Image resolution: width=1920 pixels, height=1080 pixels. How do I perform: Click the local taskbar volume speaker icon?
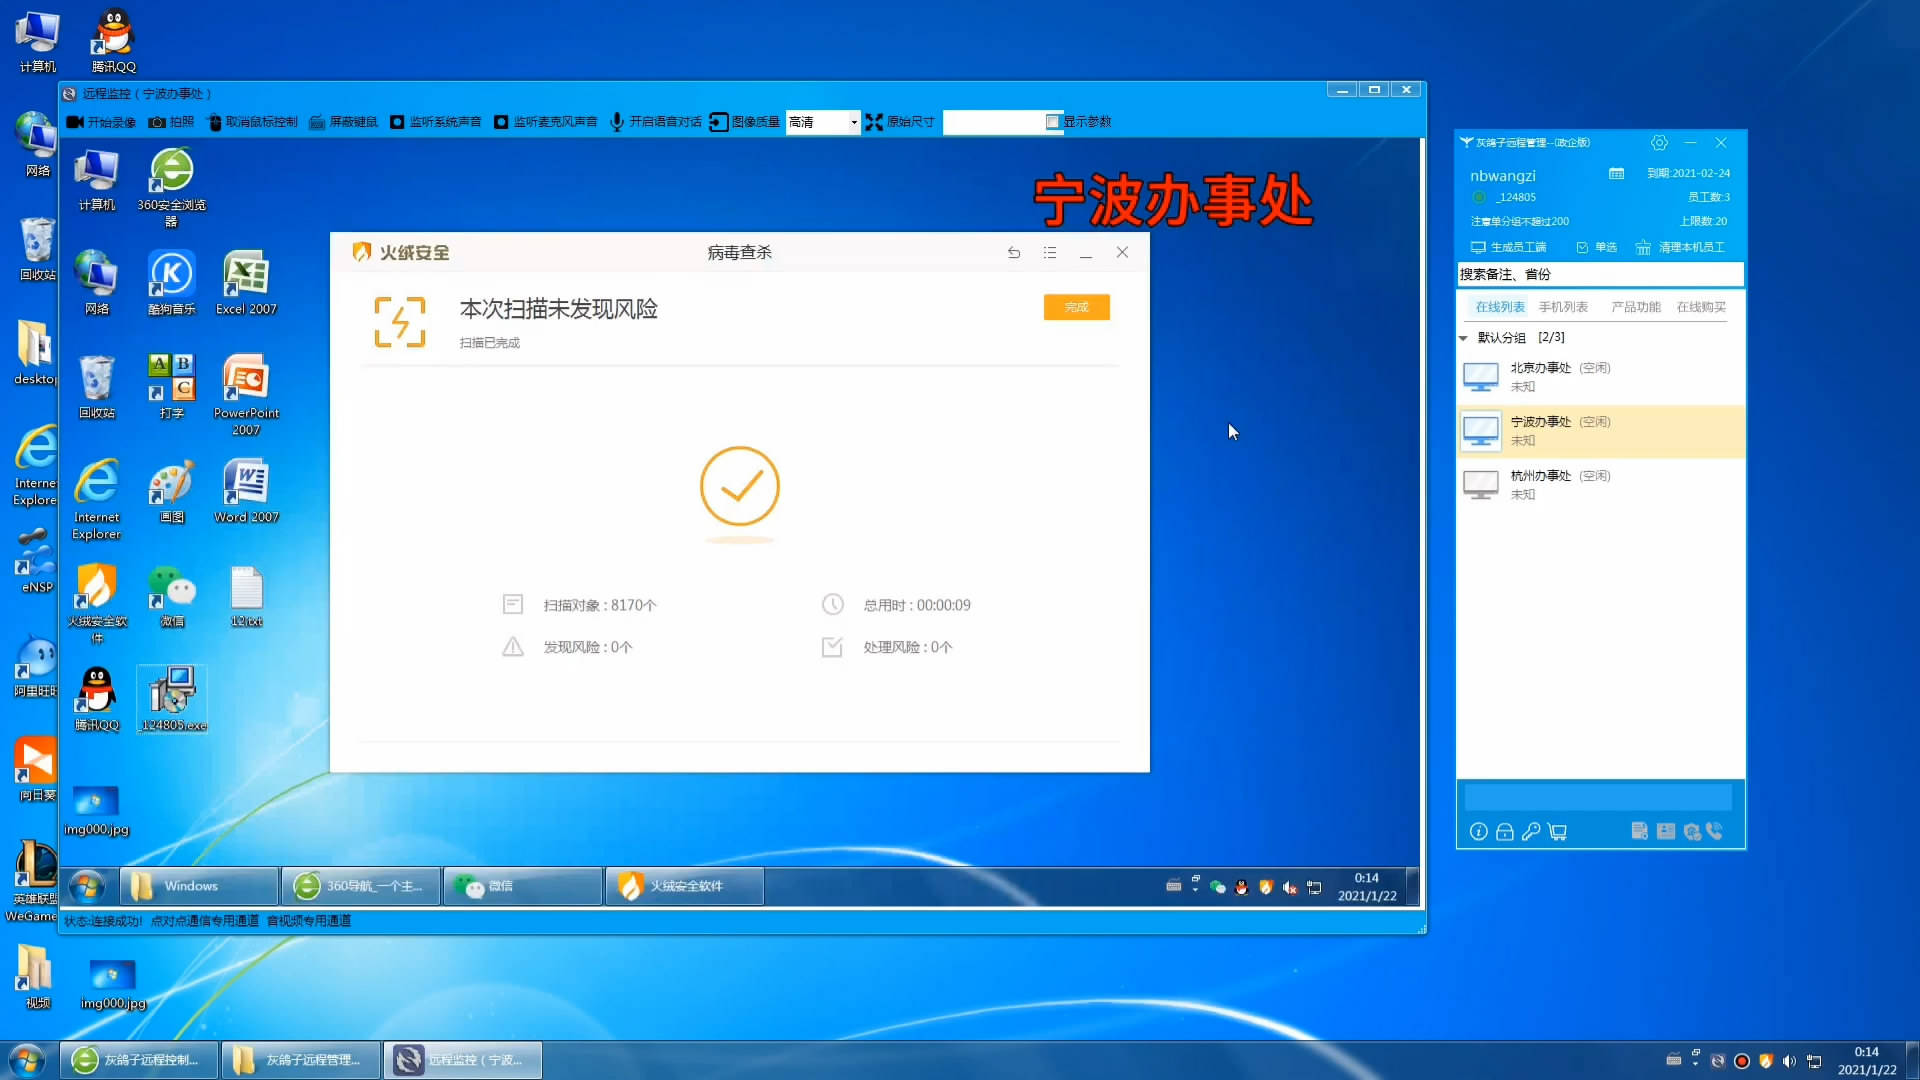1790,1061
